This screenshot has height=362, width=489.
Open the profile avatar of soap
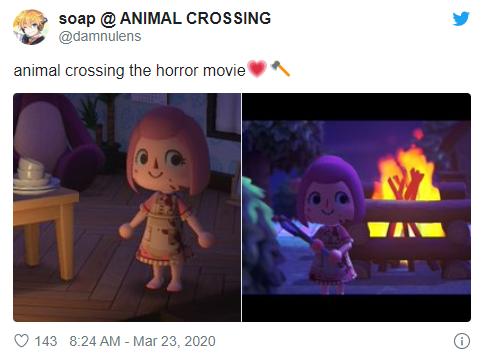coord(30,27)
